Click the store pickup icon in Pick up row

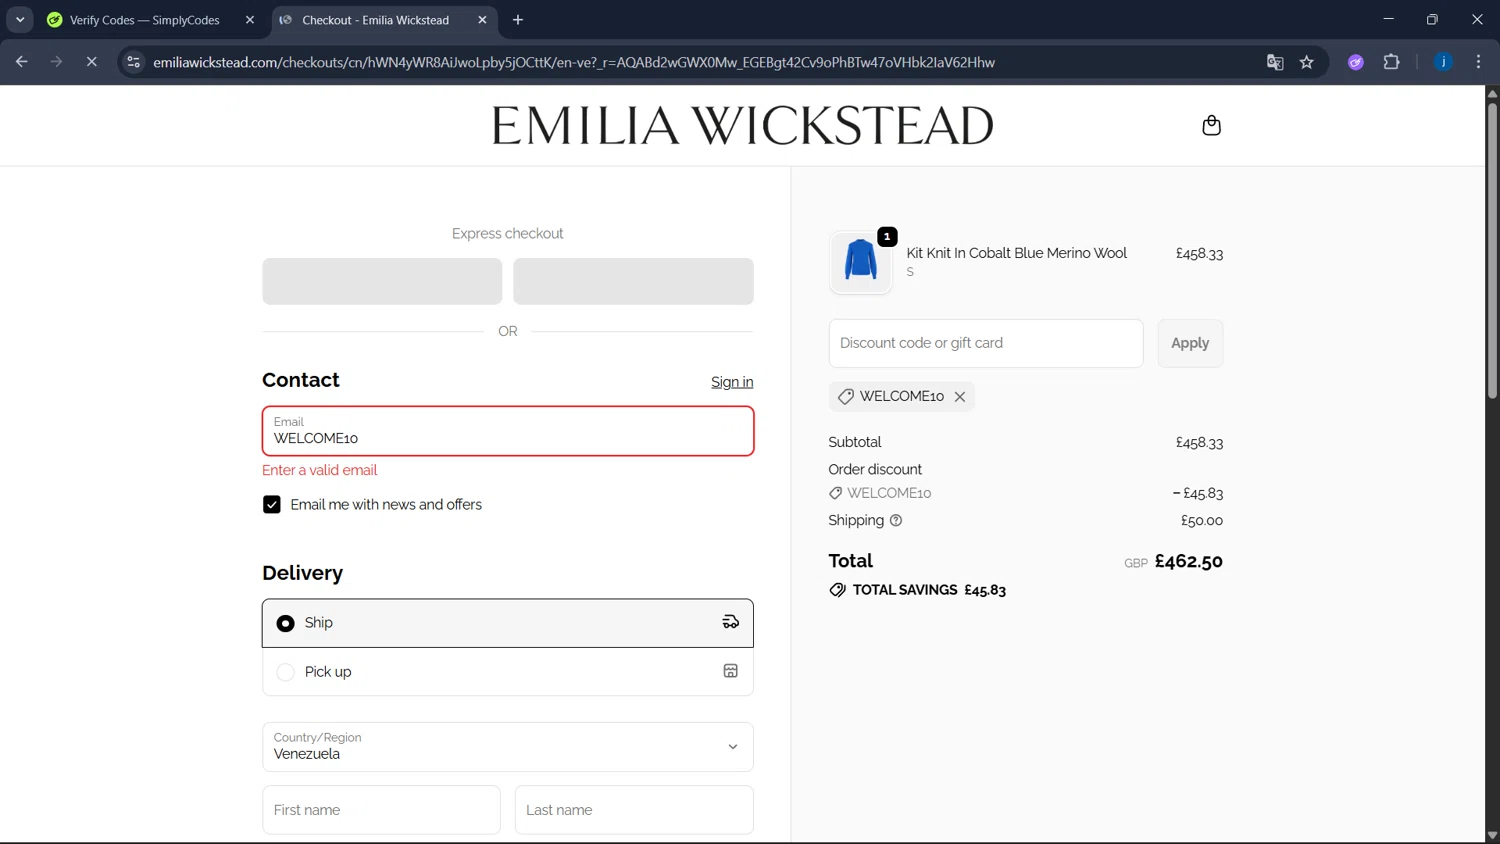(731, 672)
